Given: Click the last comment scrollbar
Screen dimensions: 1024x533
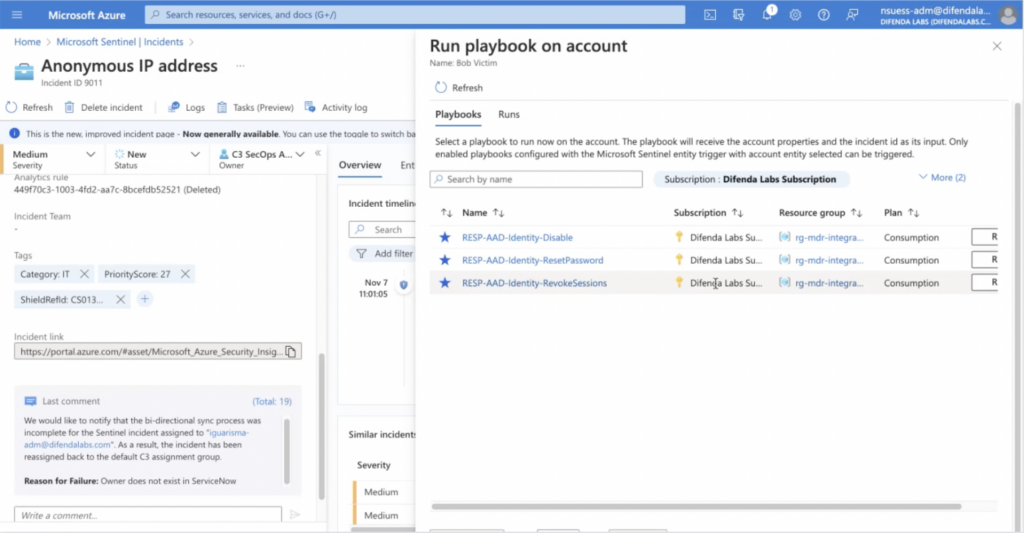Looking at the screenshot, I should click(286, 451).
